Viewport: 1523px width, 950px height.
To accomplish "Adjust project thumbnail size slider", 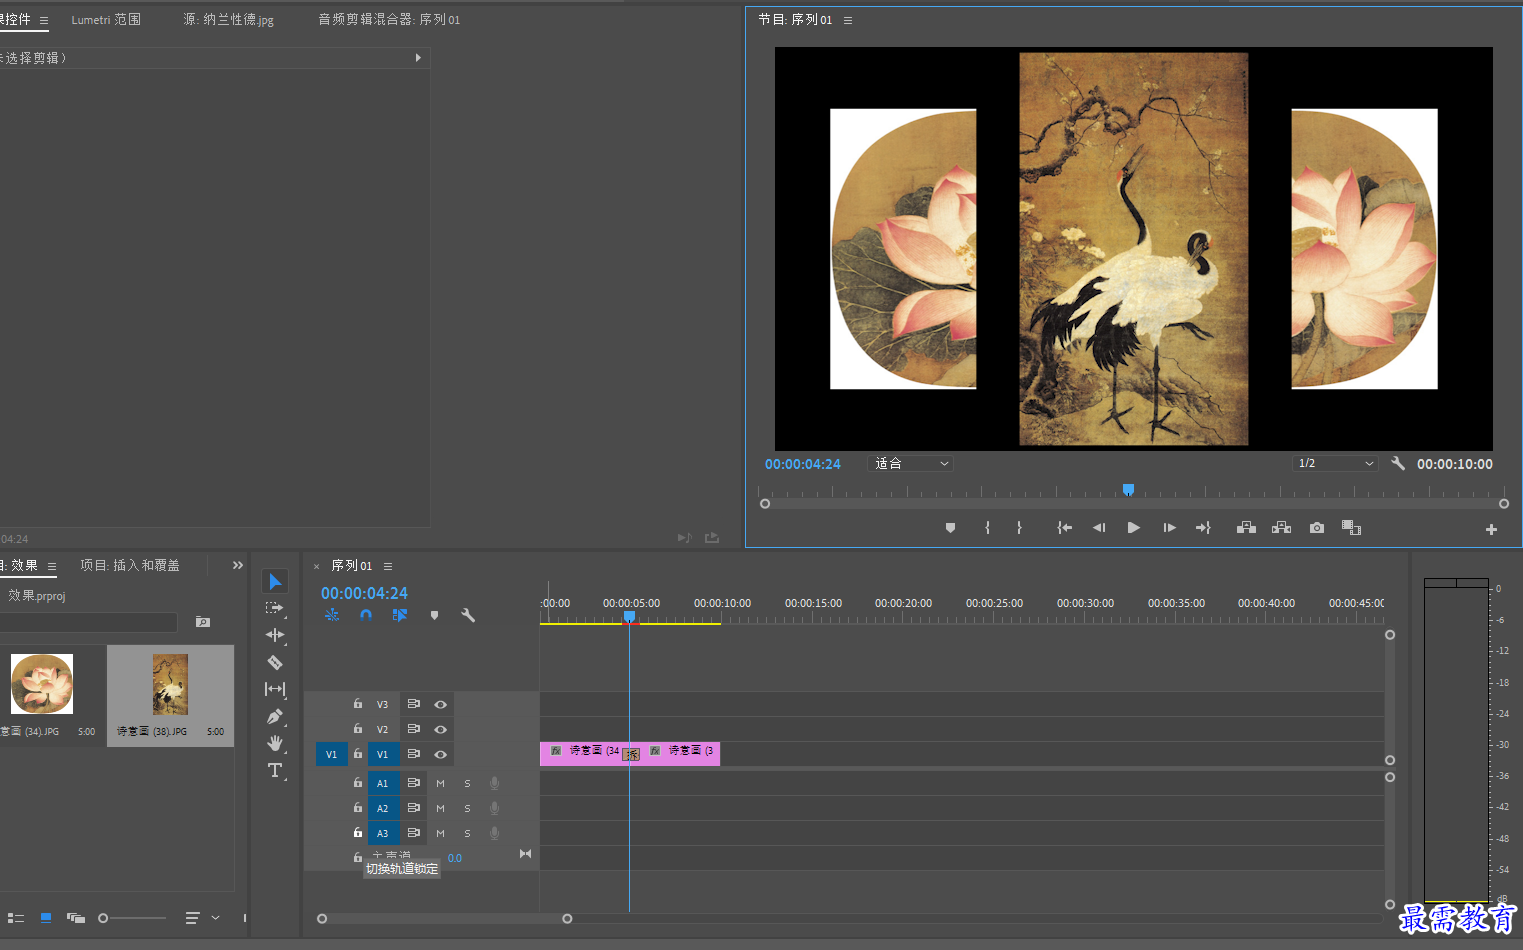I will pos(103,918).
